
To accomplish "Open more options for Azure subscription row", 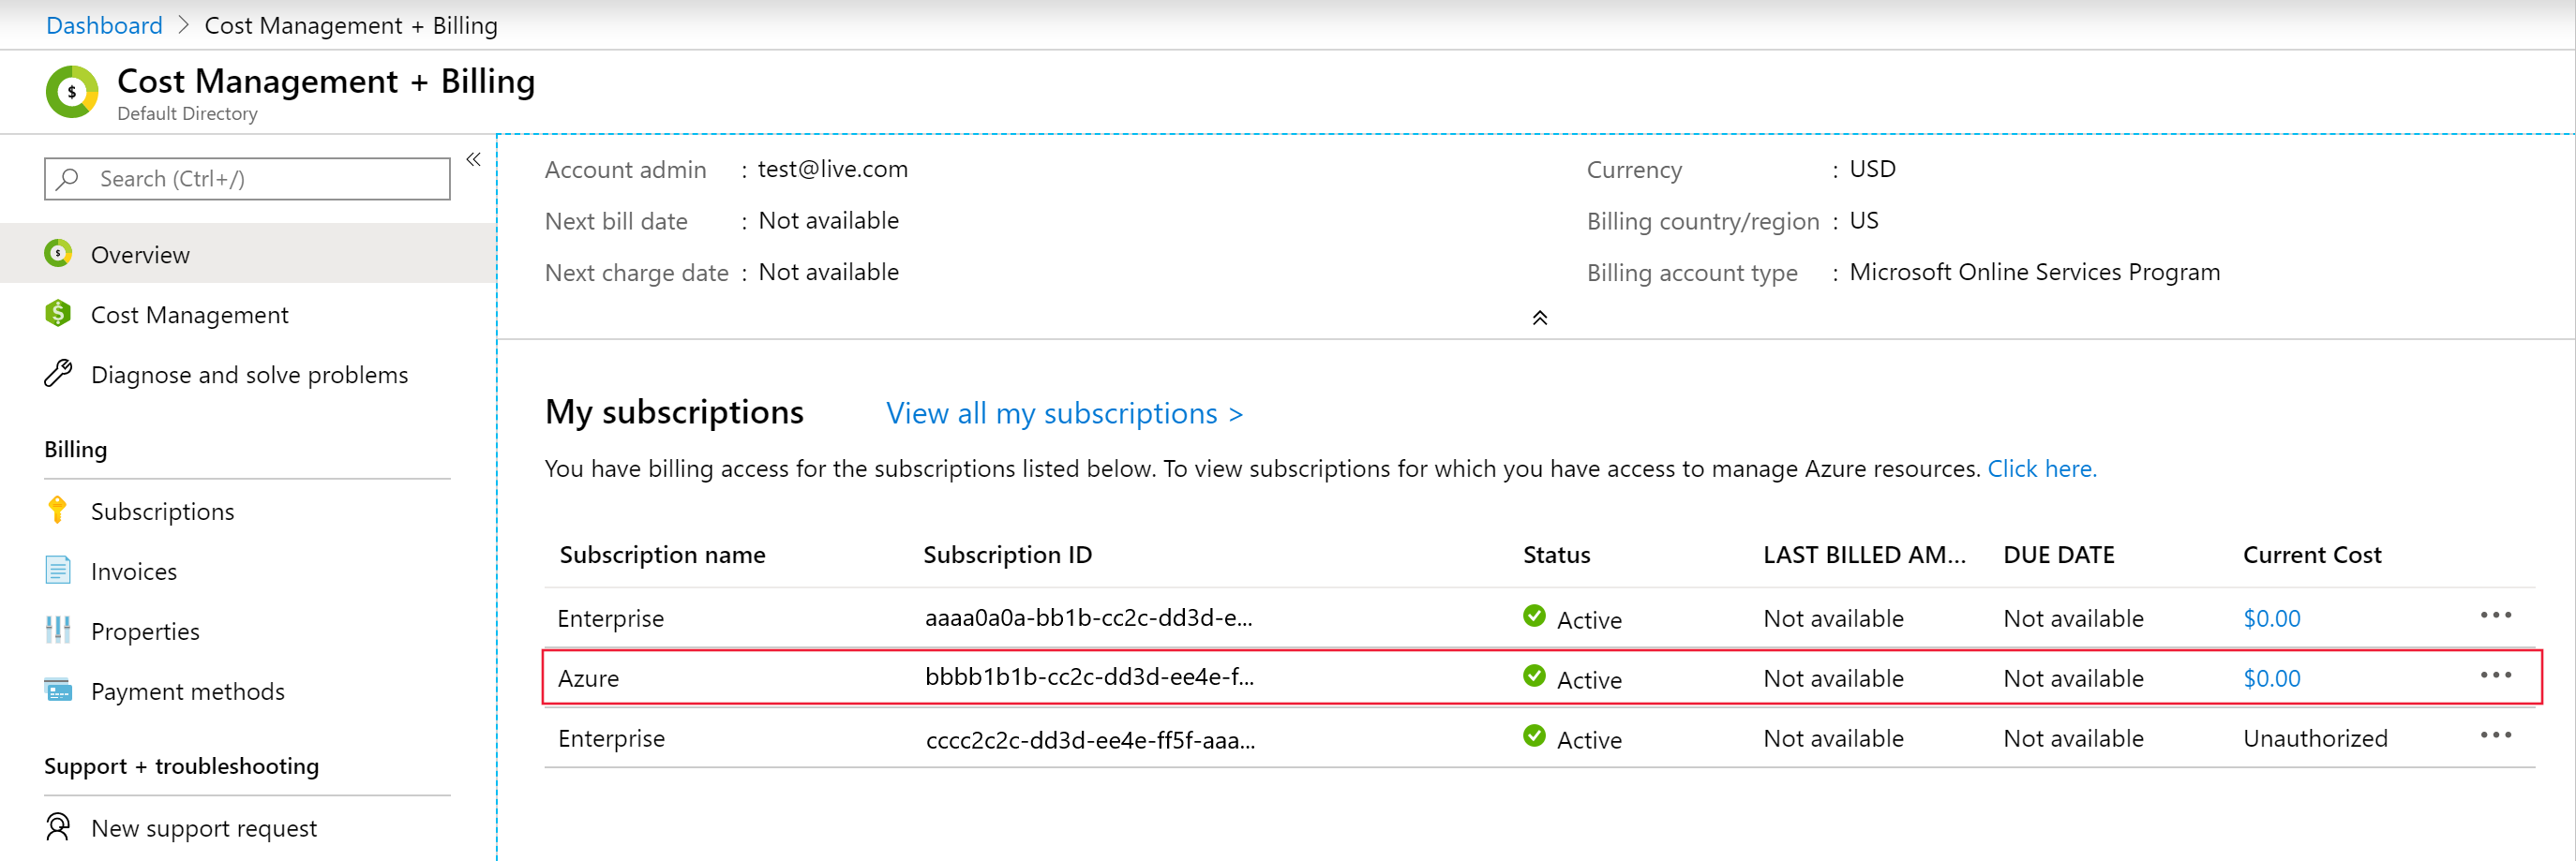I will click(x=2495, y=676).
